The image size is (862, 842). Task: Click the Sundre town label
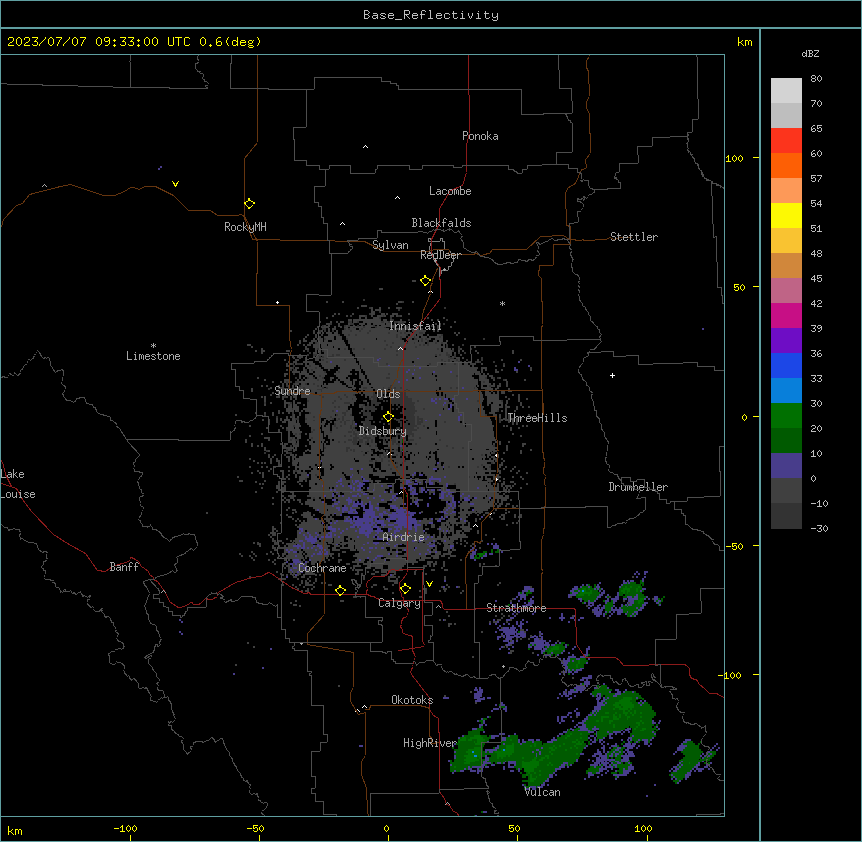292,391
